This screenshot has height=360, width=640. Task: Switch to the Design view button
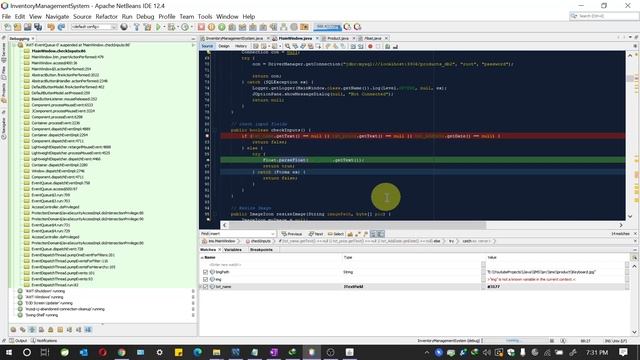tap(224, 46)
